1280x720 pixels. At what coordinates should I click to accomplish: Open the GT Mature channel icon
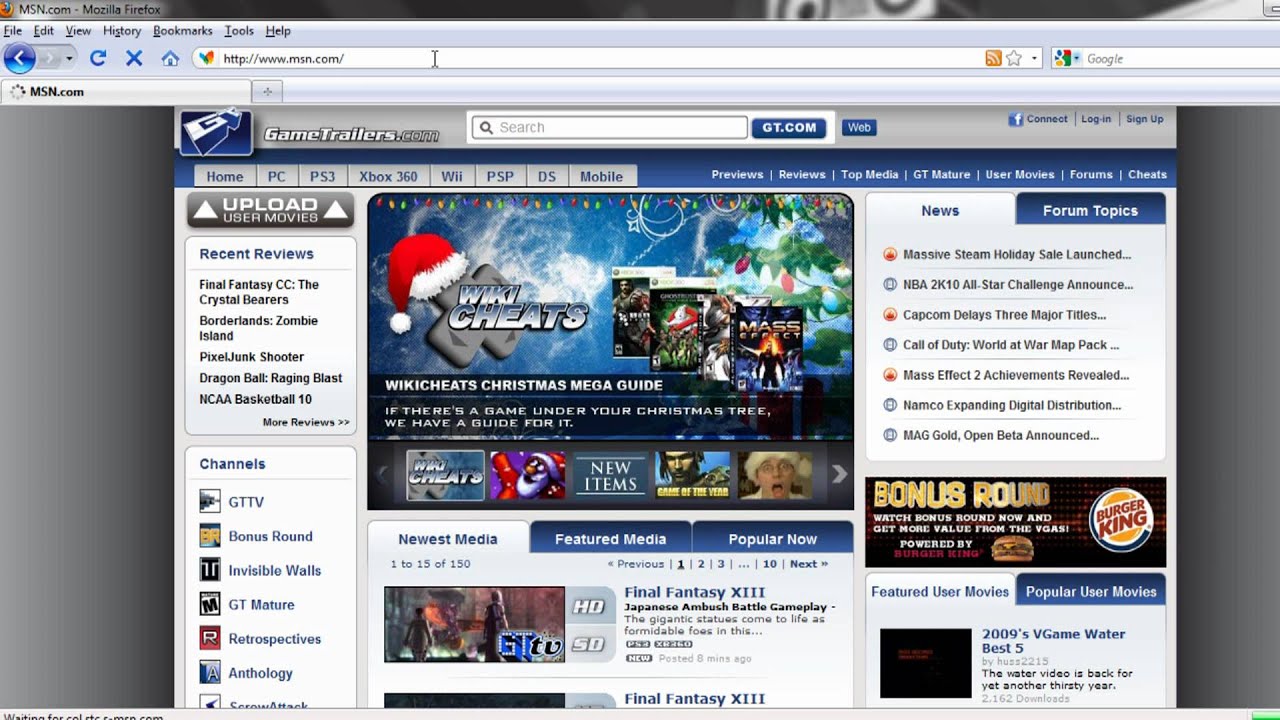click(x=210, y=604)
